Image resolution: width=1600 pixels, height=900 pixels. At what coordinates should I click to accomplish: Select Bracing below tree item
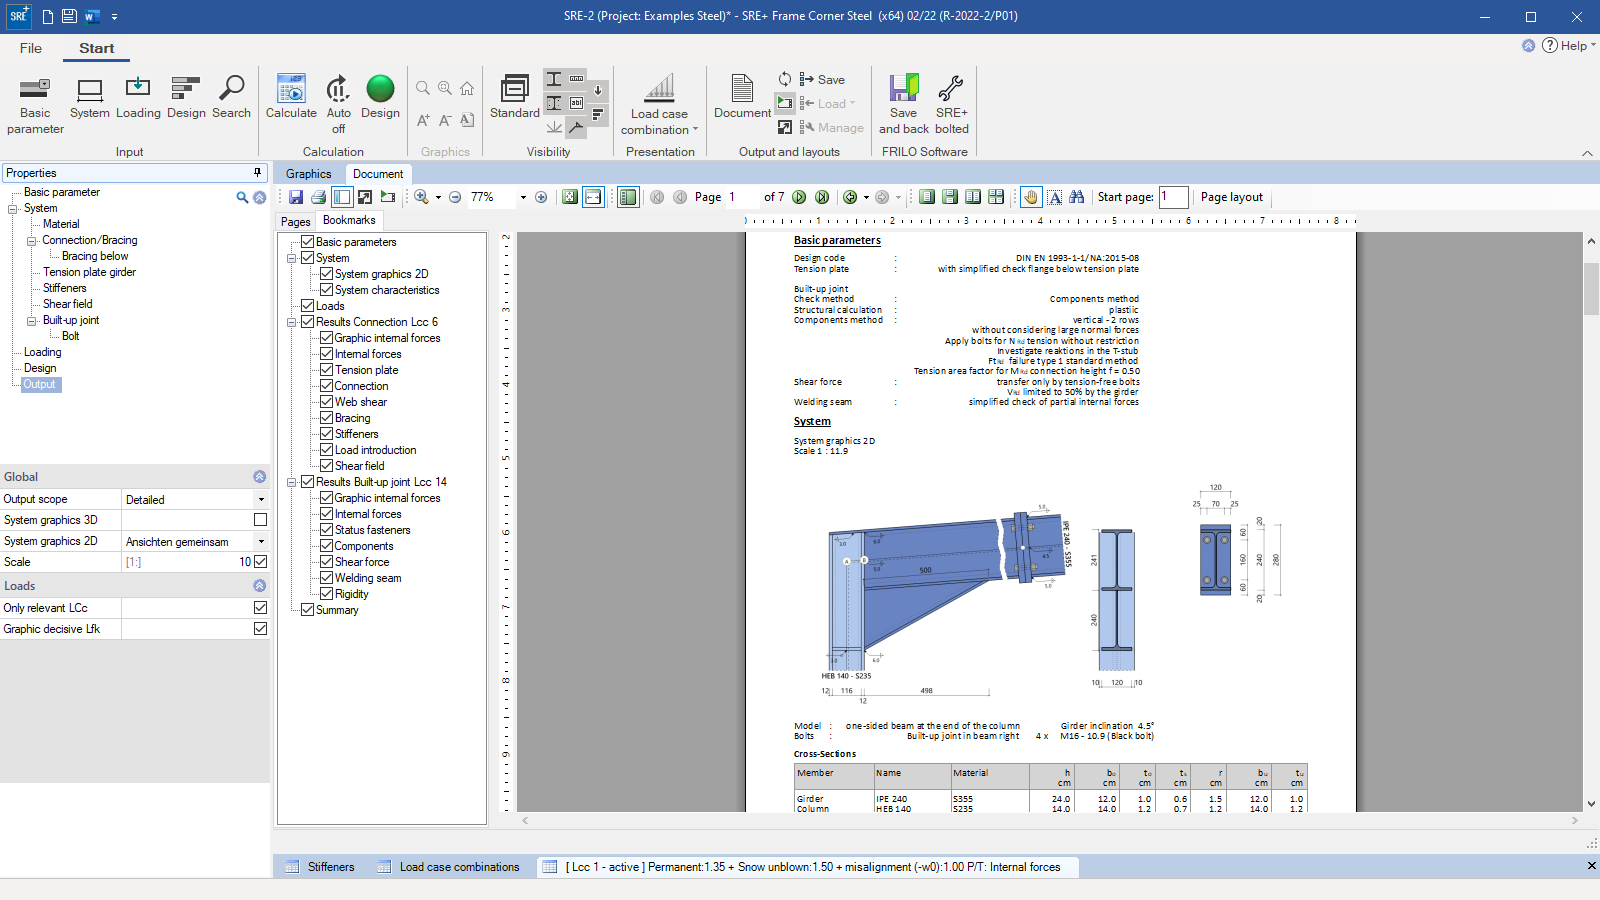[95, 256]
